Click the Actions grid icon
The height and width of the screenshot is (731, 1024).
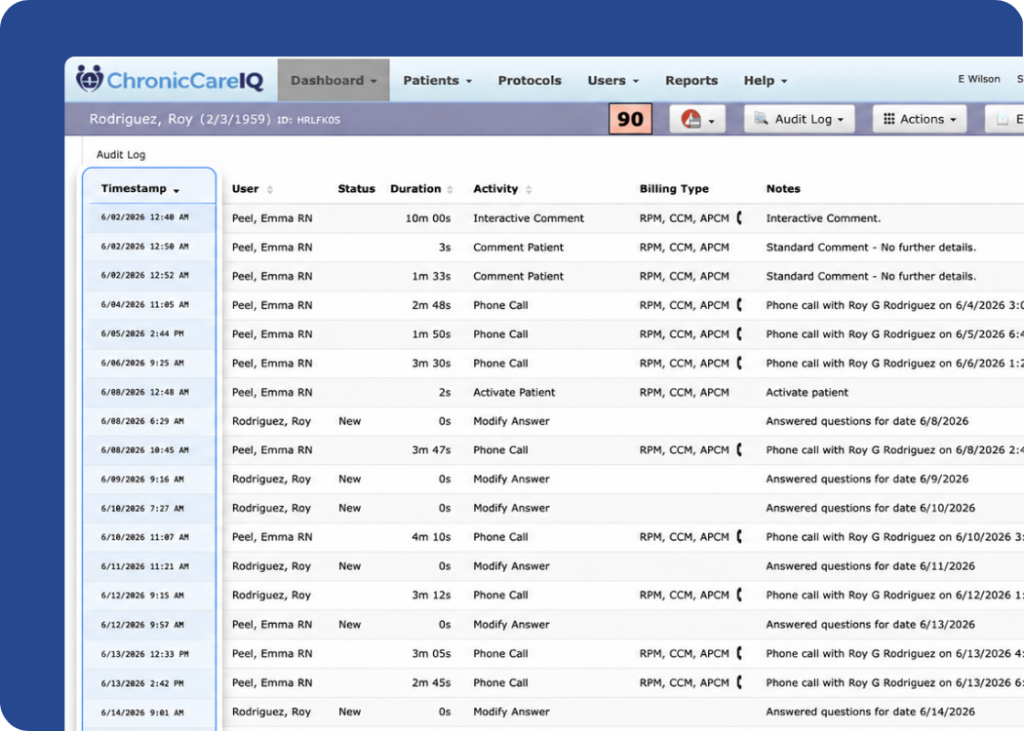click(889, 119)
